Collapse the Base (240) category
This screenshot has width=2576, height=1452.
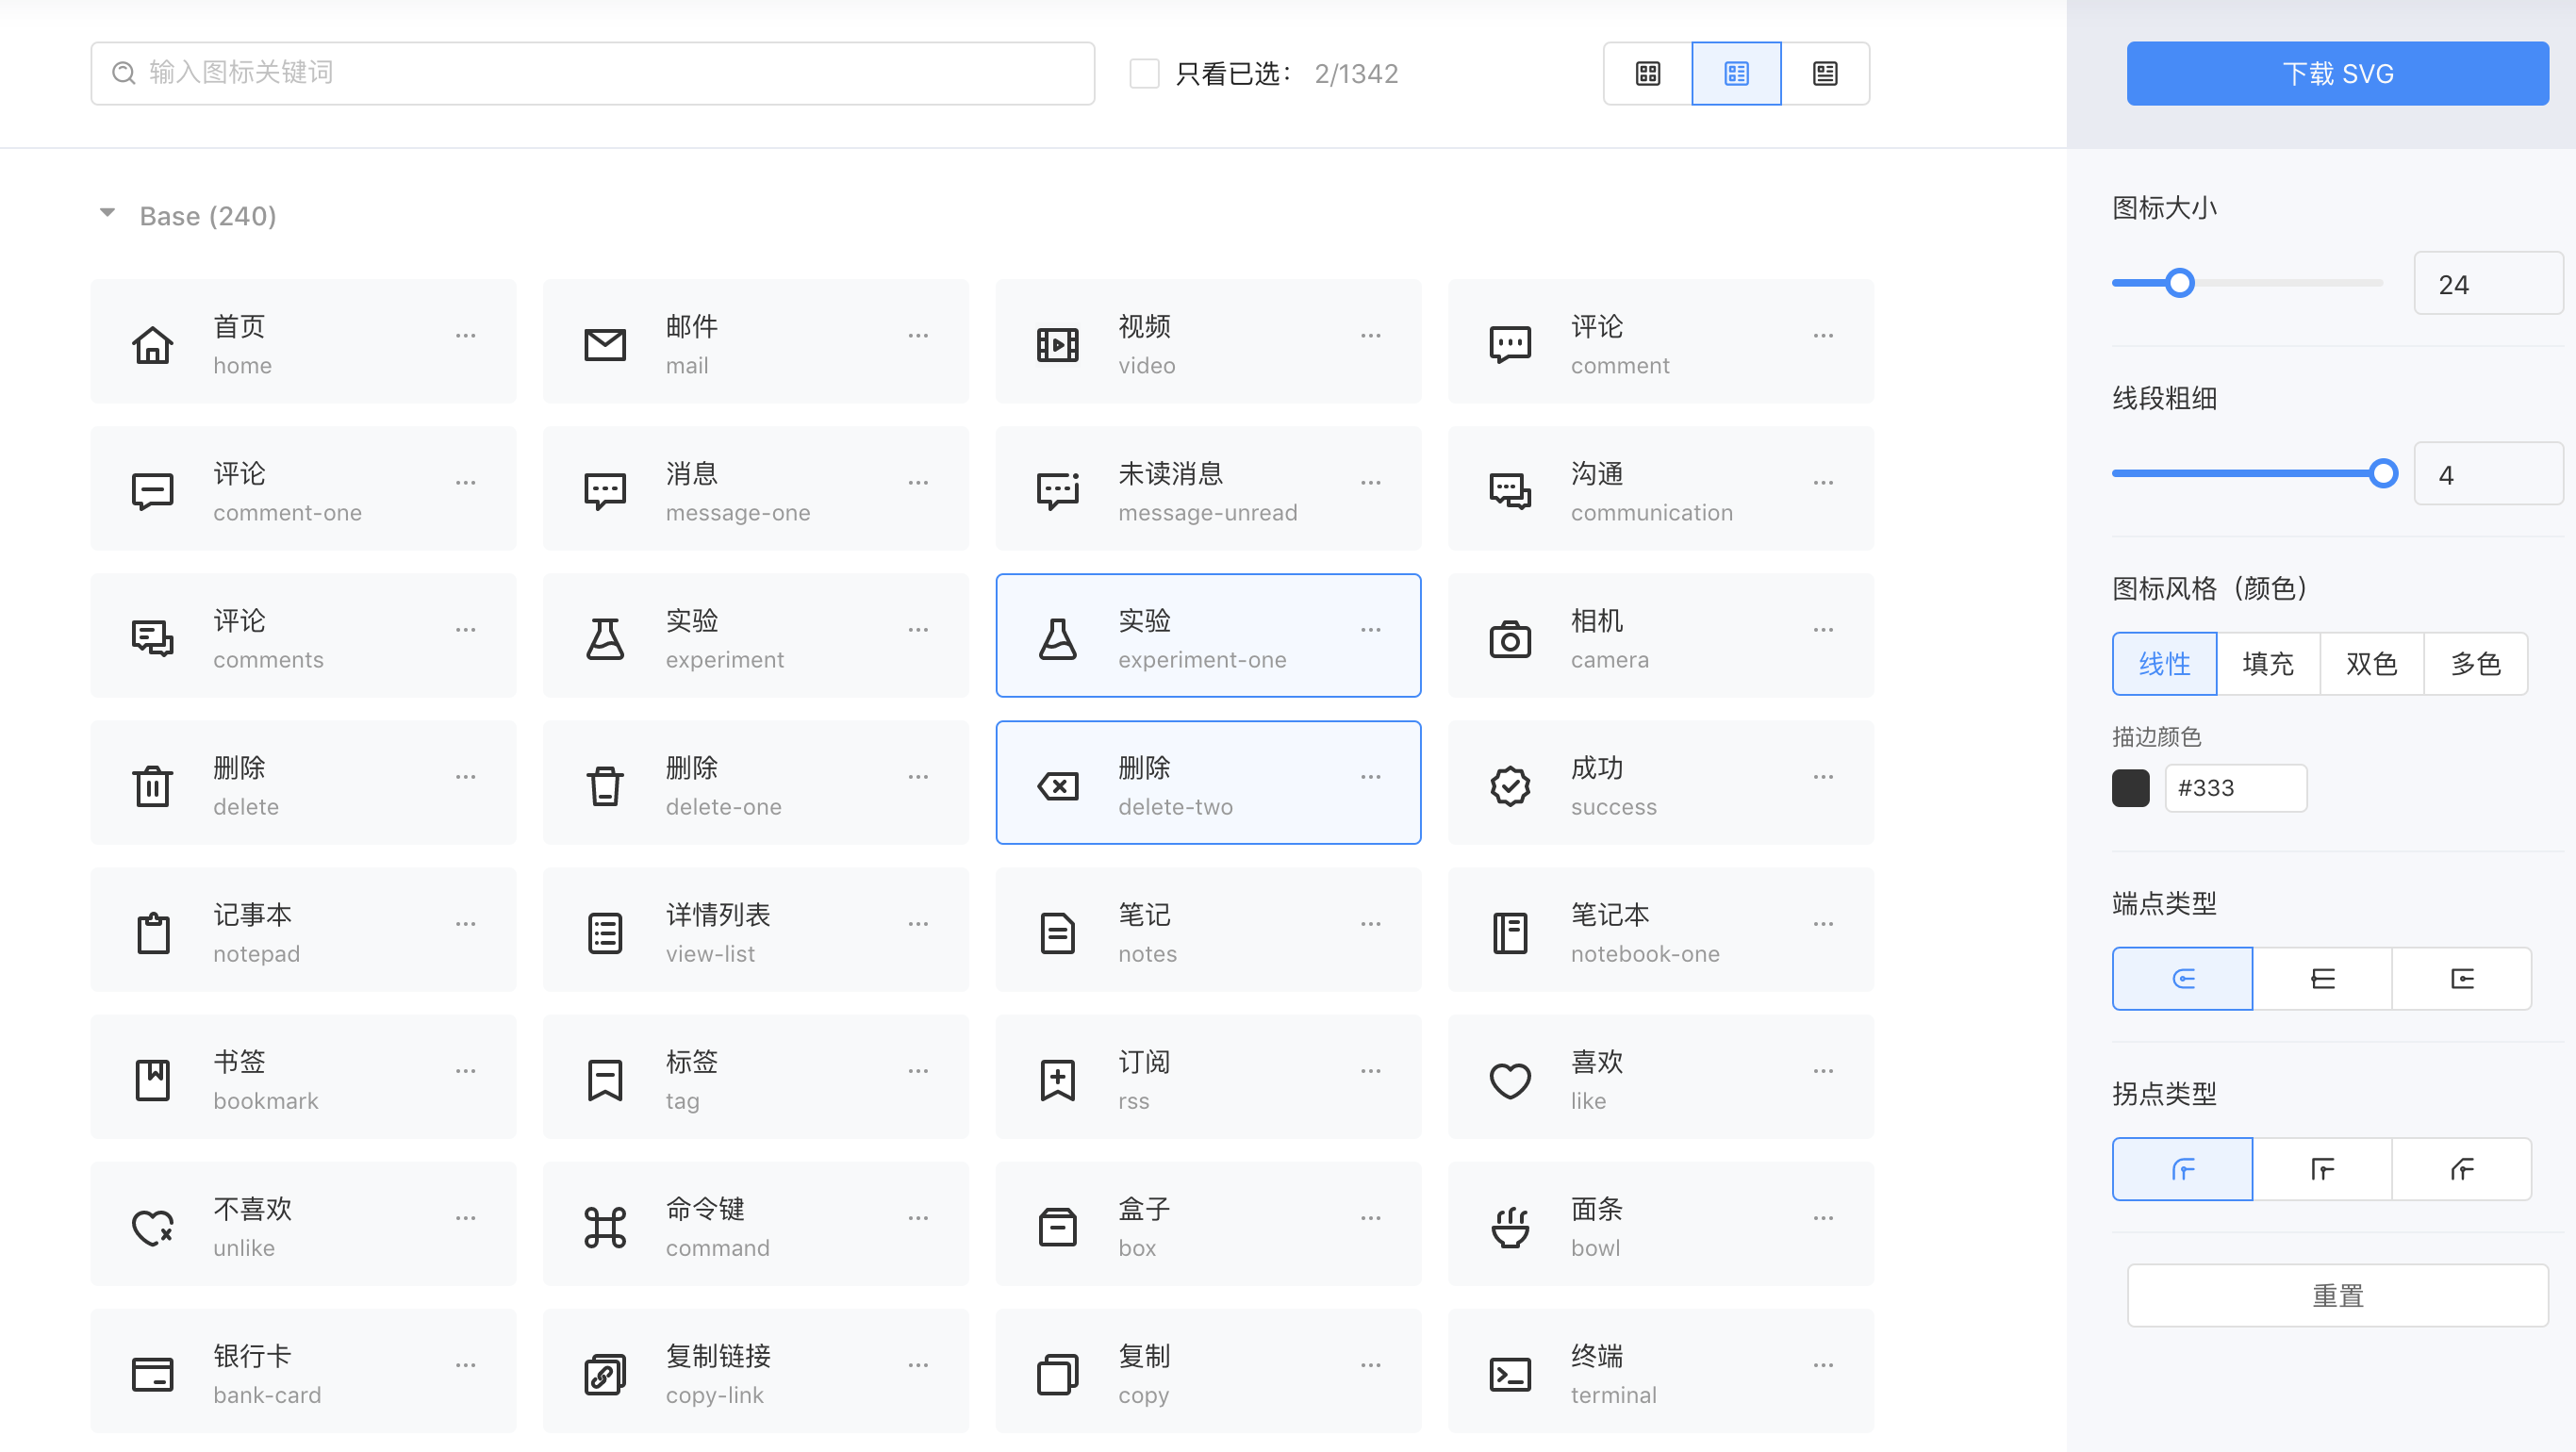pos(107,213)
